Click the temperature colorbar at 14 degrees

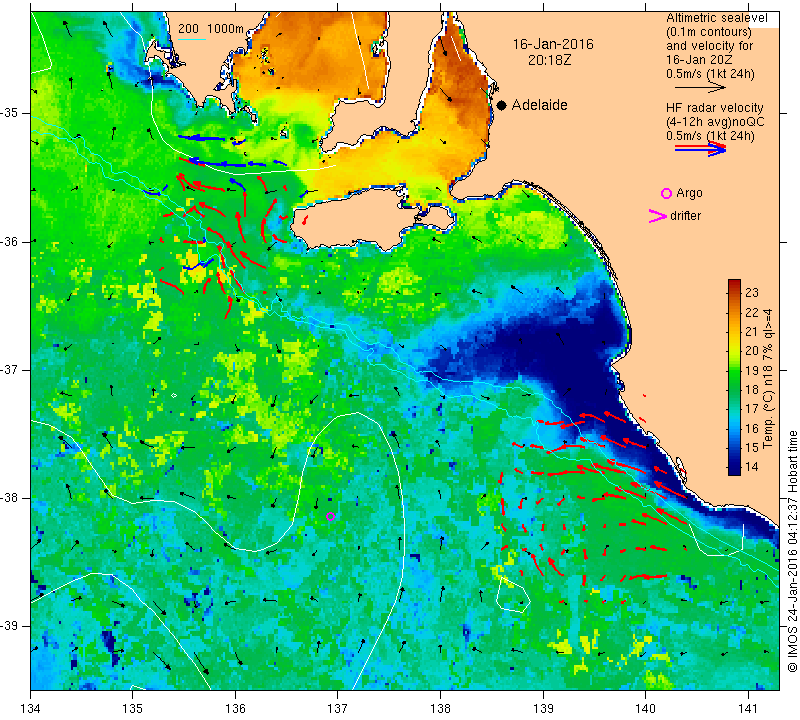[x=734, y=466]
